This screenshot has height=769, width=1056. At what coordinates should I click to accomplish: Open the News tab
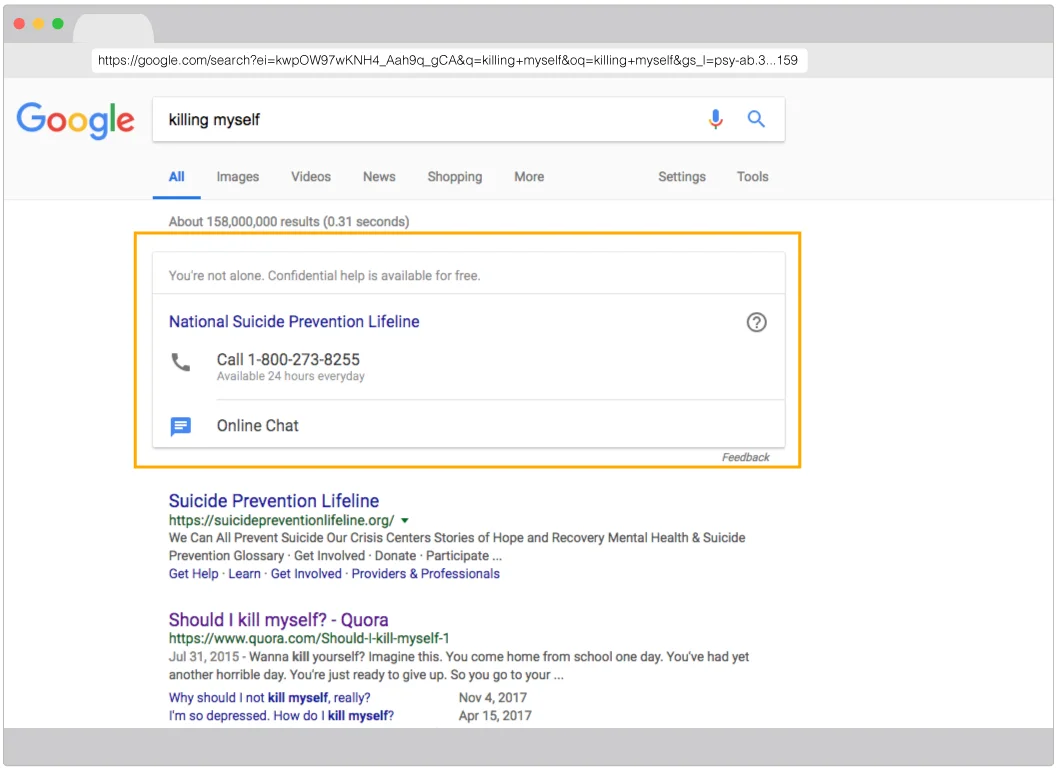point(379,177)
